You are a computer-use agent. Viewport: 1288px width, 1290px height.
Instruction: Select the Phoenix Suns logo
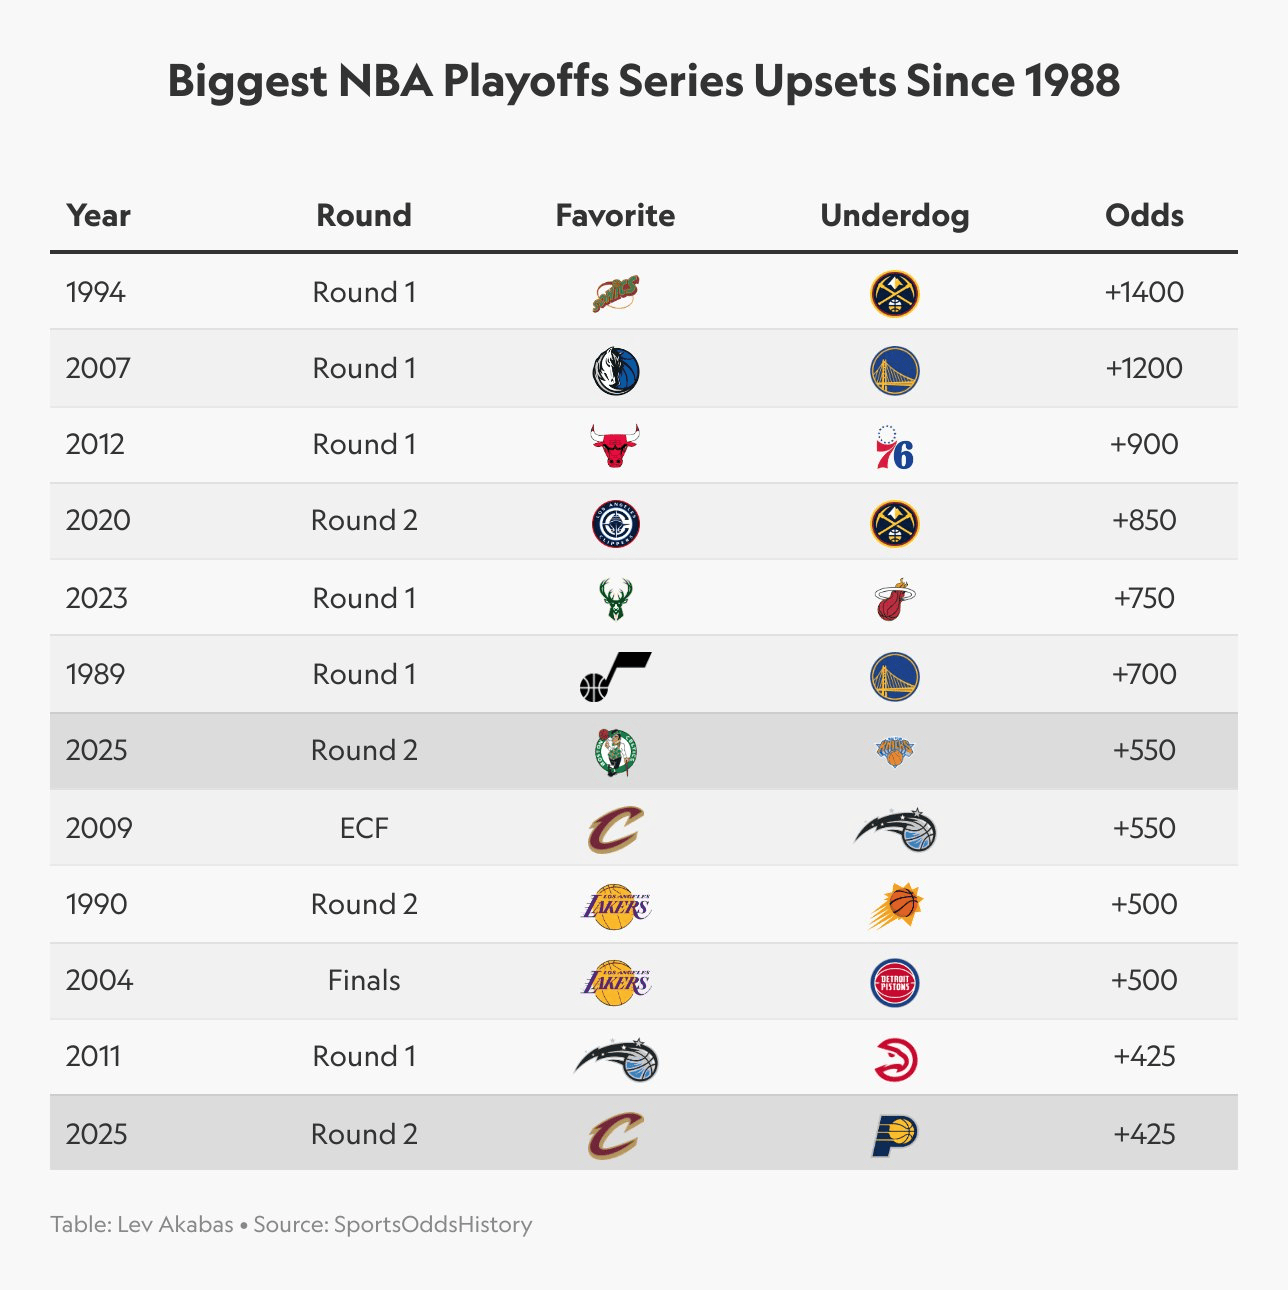(x=894, y=906)
